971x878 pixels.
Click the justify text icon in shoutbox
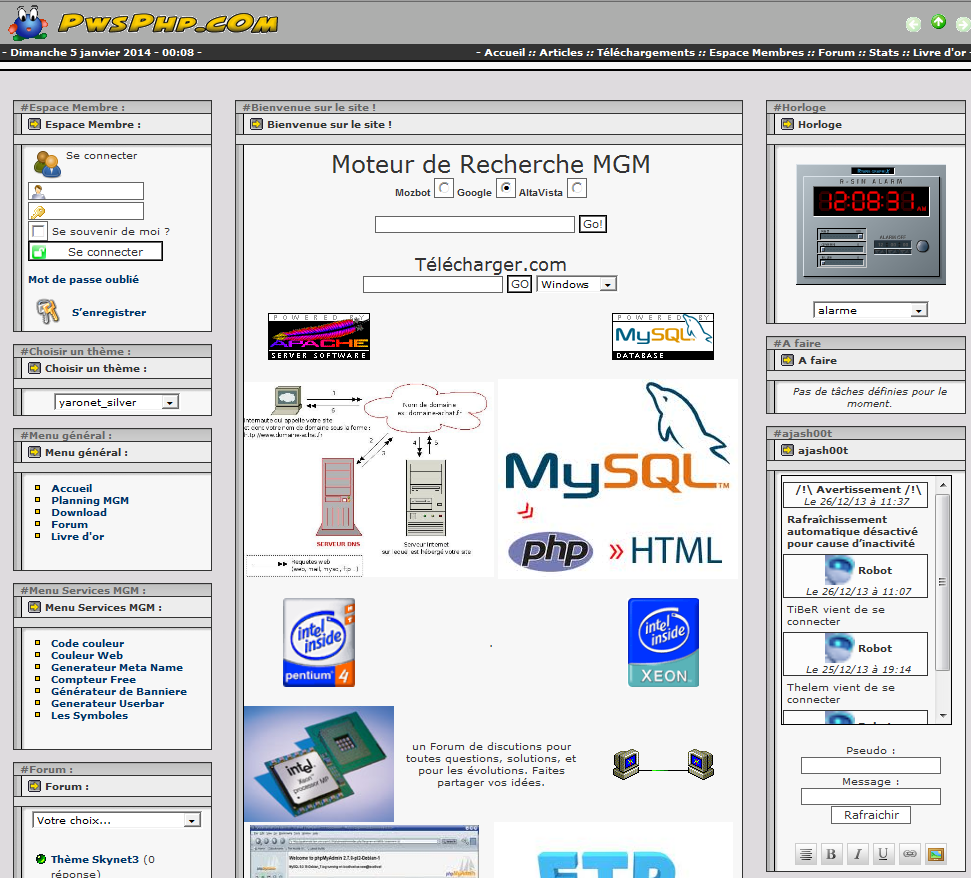806,854
